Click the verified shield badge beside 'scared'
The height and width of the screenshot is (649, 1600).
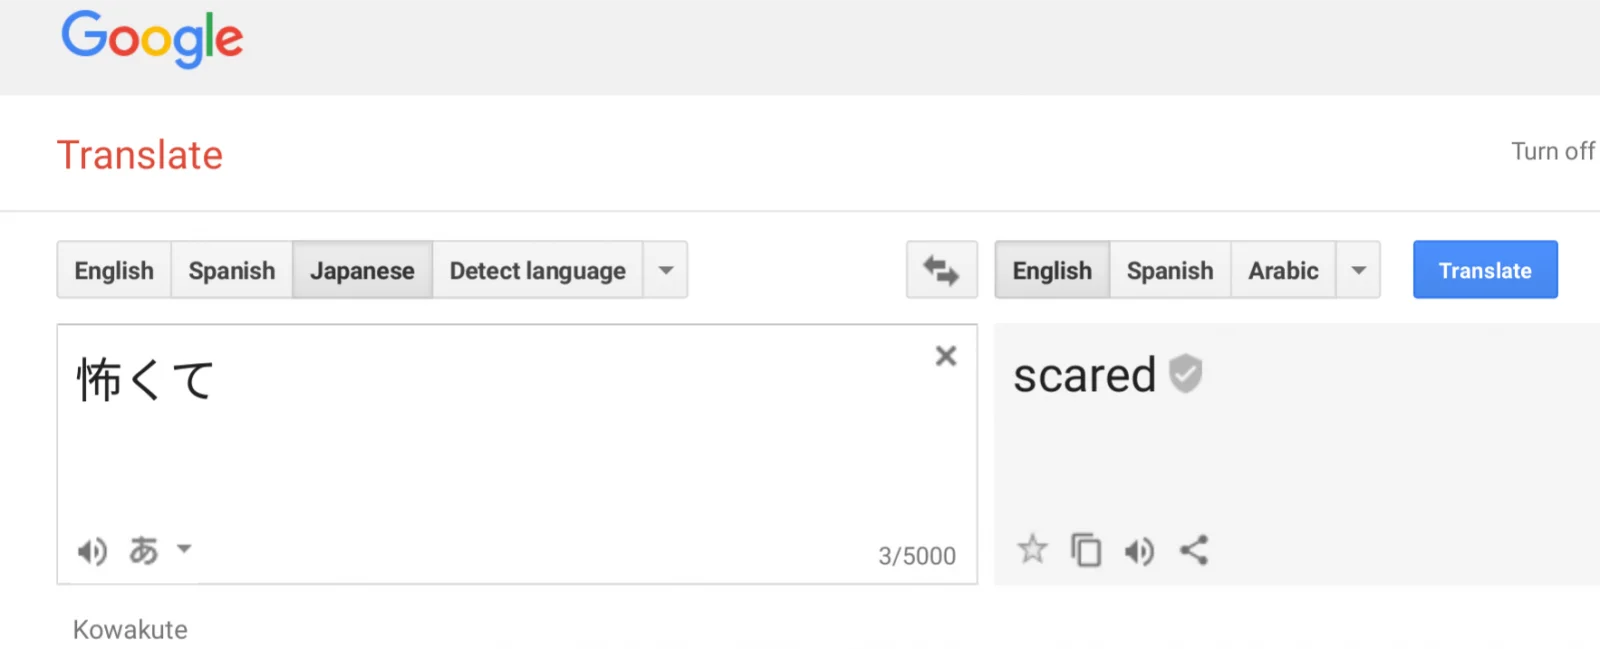coord(1186,374)
